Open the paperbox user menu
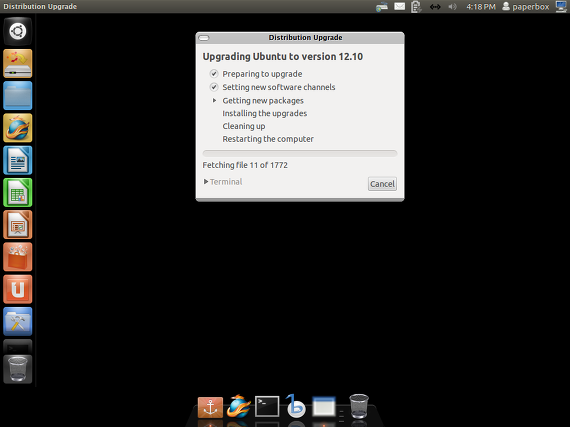Screen dimensions: 570x427 tap(526, 7)
